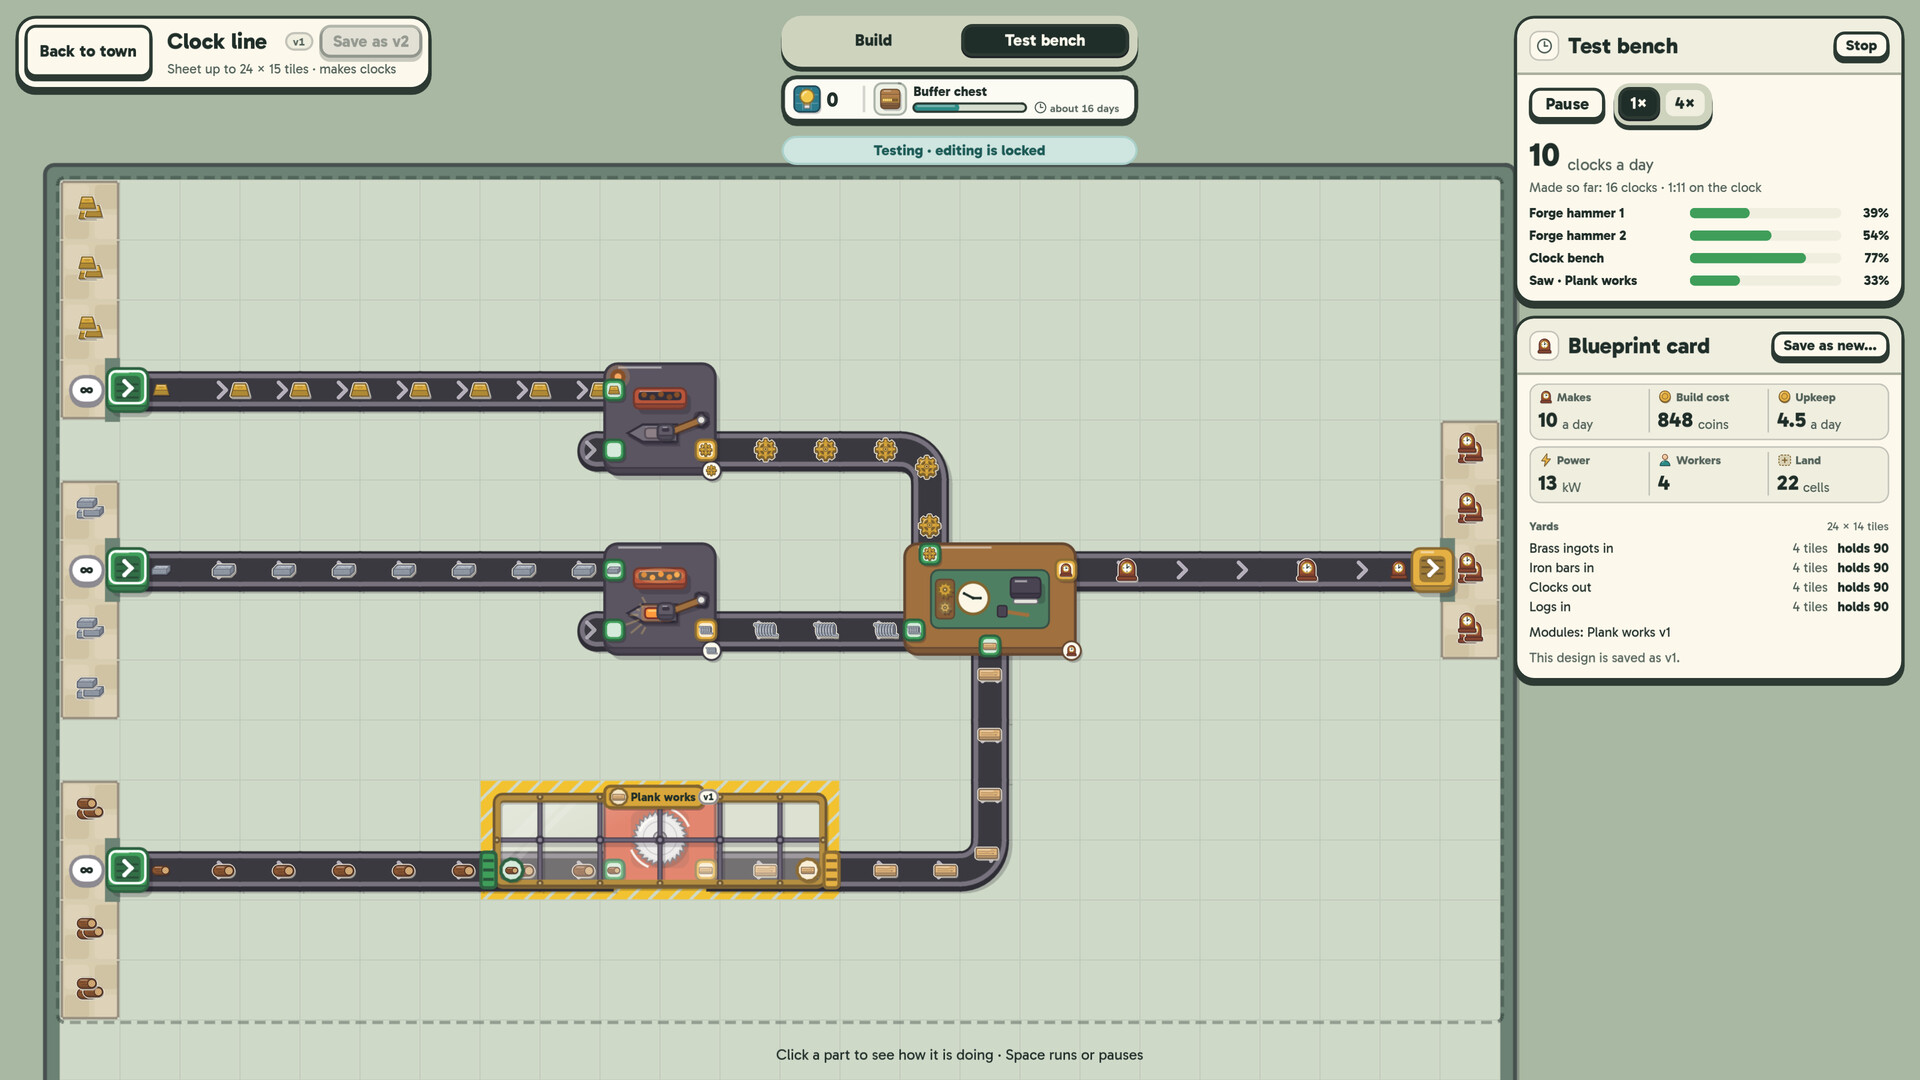Screen dimensions: 1920x1080
Task: Click the green logs input arrow
Action: pos(128,868)
